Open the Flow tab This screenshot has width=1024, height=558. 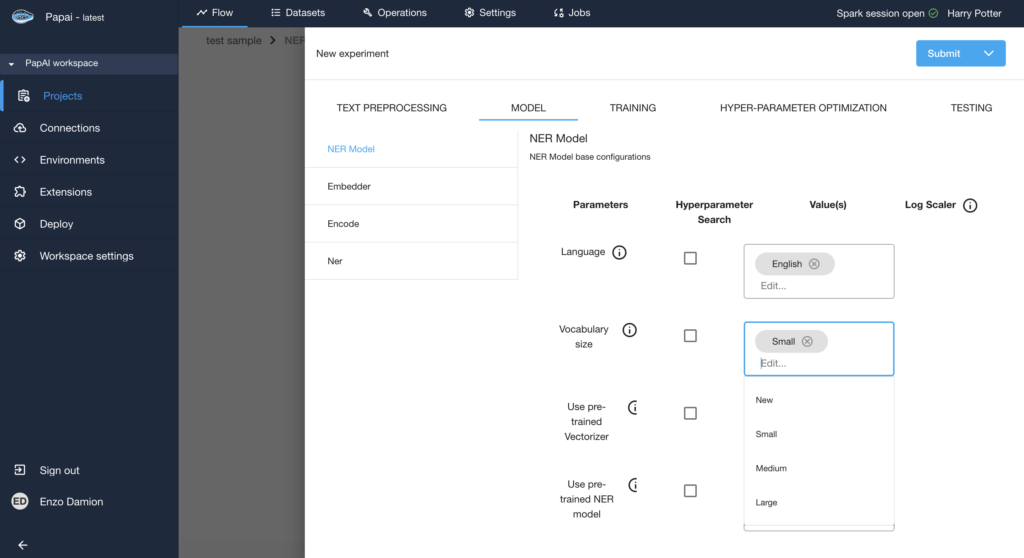click(x=215, y=13)
